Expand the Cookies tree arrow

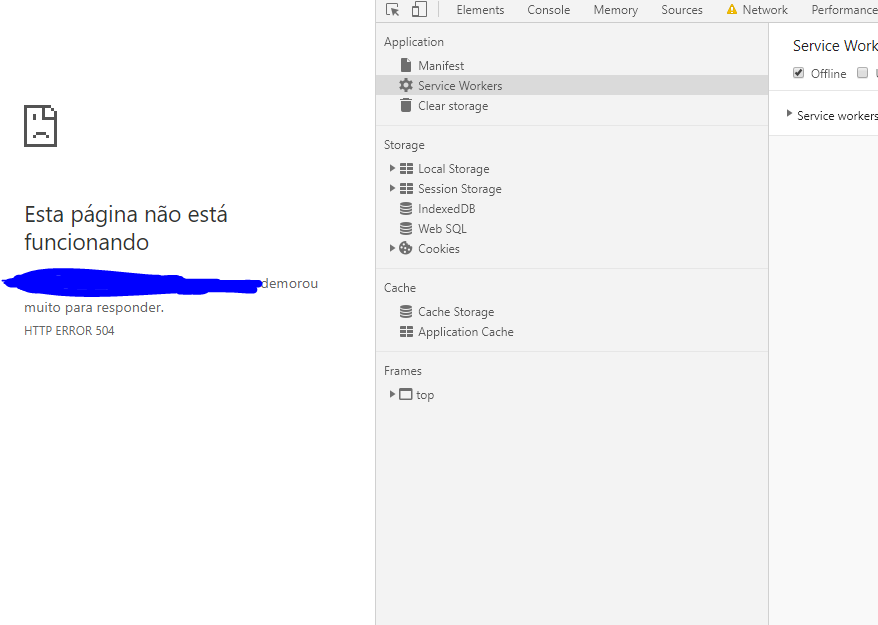pyautogui.click(x=392, y=248)
